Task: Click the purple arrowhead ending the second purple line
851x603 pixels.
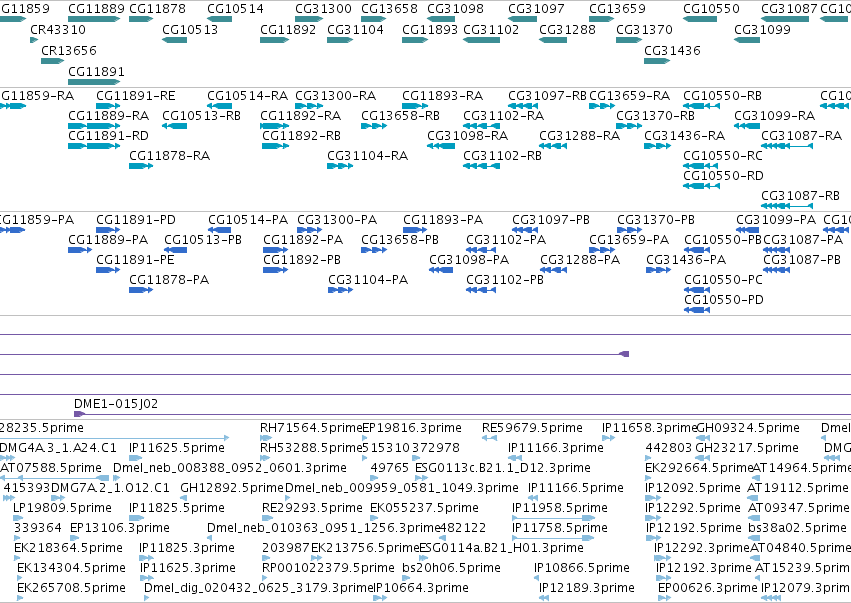Action: (x=624, y=354)
